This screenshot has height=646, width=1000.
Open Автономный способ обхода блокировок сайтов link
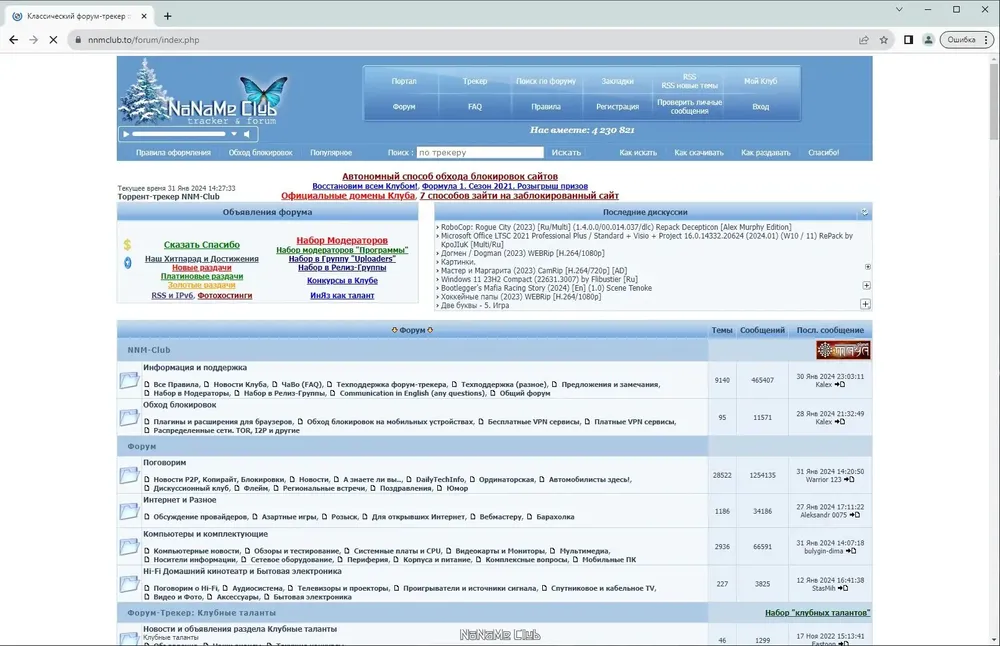[x=450, y=176]
